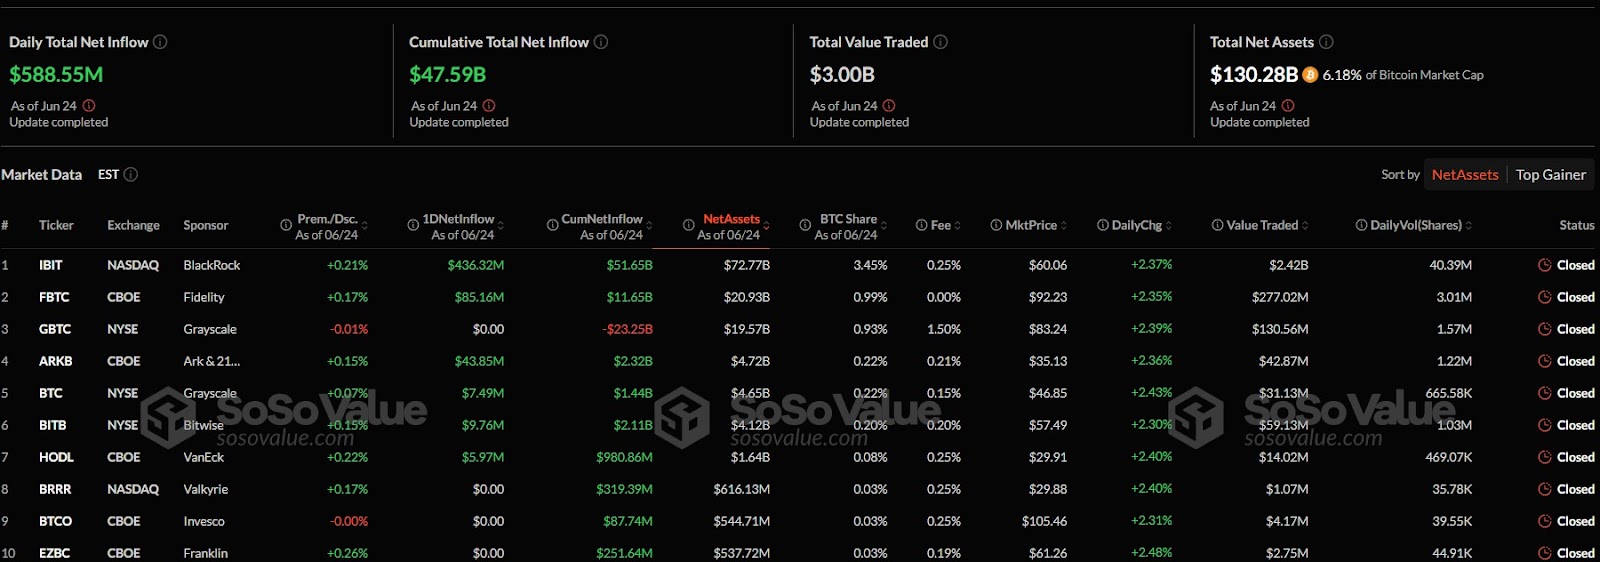This screenshot has height=562, width=1600.
Task: Click 6.18% of Bitcoin Market Cap text
Action: [x=1403, y=75]
